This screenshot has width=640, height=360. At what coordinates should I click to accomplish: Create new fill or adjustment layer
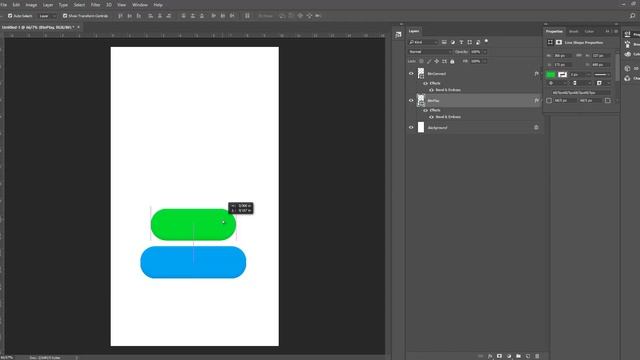(509, 356)
